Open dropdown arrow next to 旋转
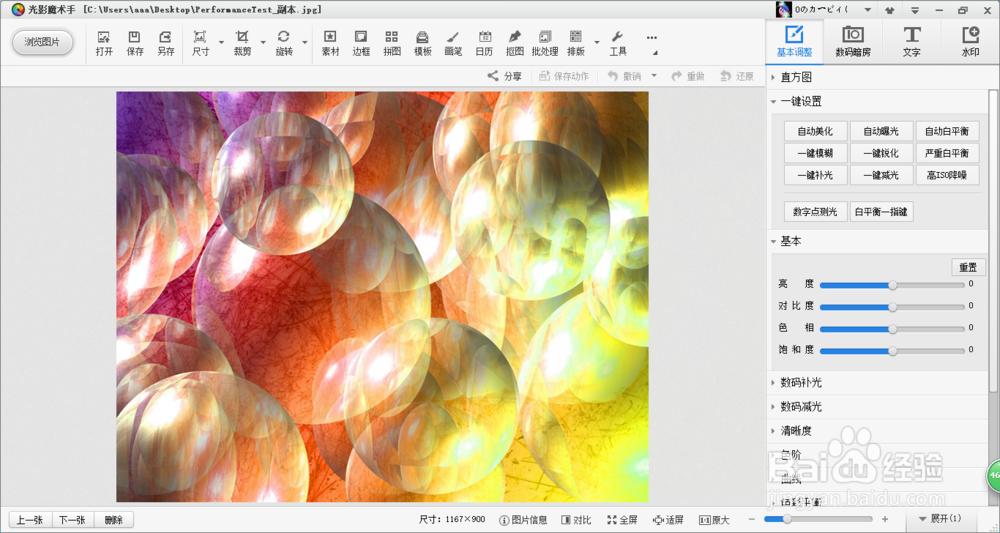The height and width of the screenshot is (533, 1000). tap(305, 43)
